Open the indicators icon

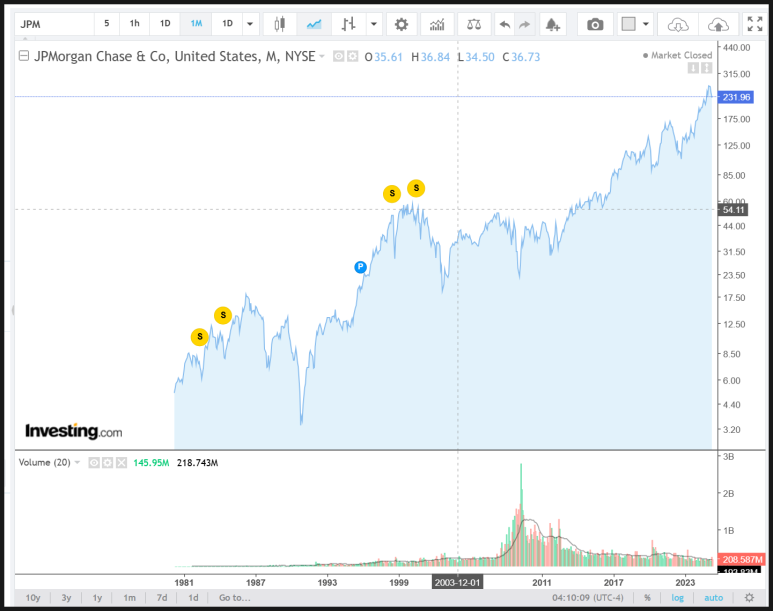tap(437, 24)
